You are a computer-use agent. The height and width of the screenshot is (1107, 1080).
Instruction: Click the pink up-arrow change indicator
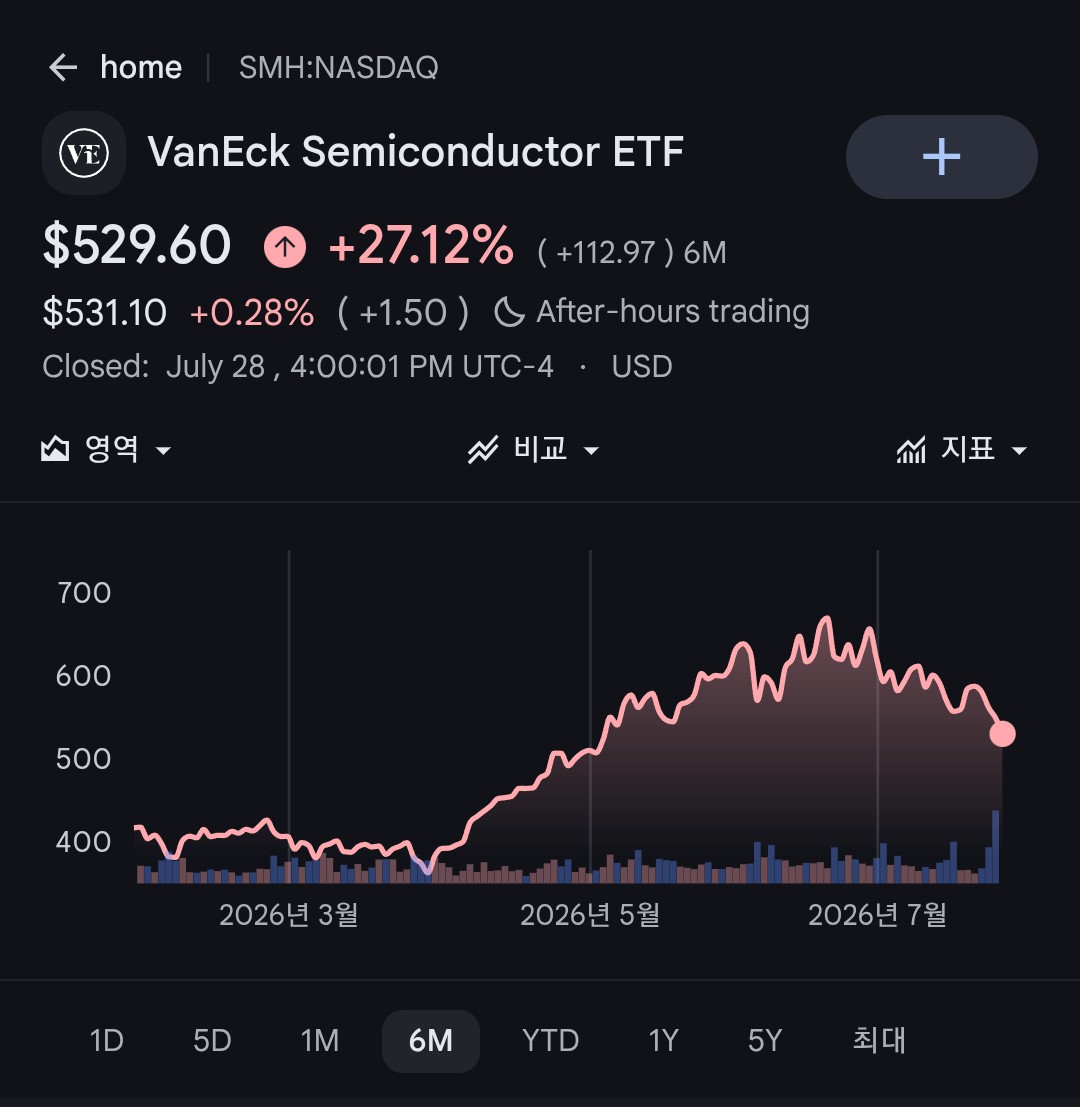(284, 247)
